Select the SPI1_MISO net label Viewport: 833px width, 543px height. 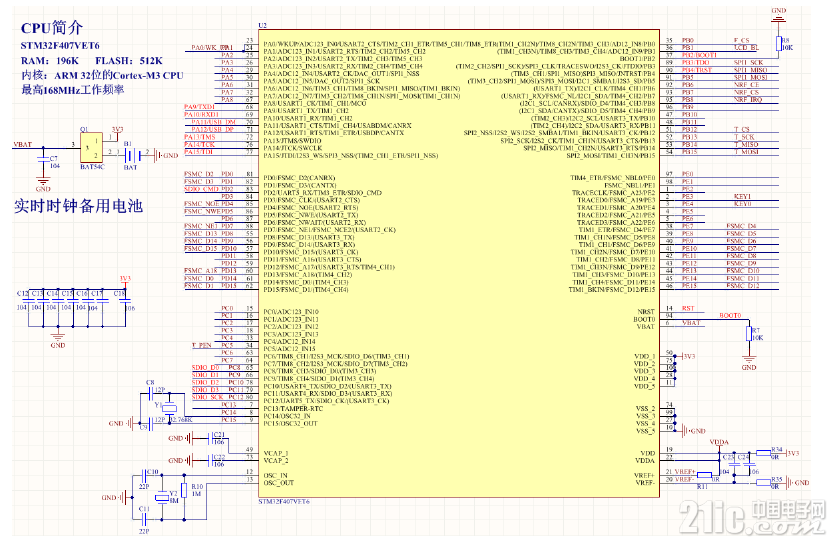(751, 70)
